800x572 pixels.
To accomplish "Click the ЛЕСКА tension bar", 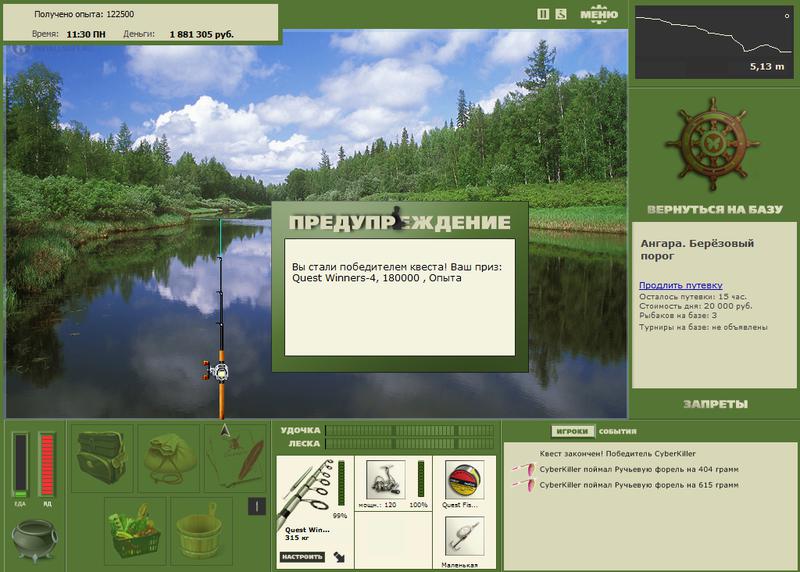I will click(410, 443).
